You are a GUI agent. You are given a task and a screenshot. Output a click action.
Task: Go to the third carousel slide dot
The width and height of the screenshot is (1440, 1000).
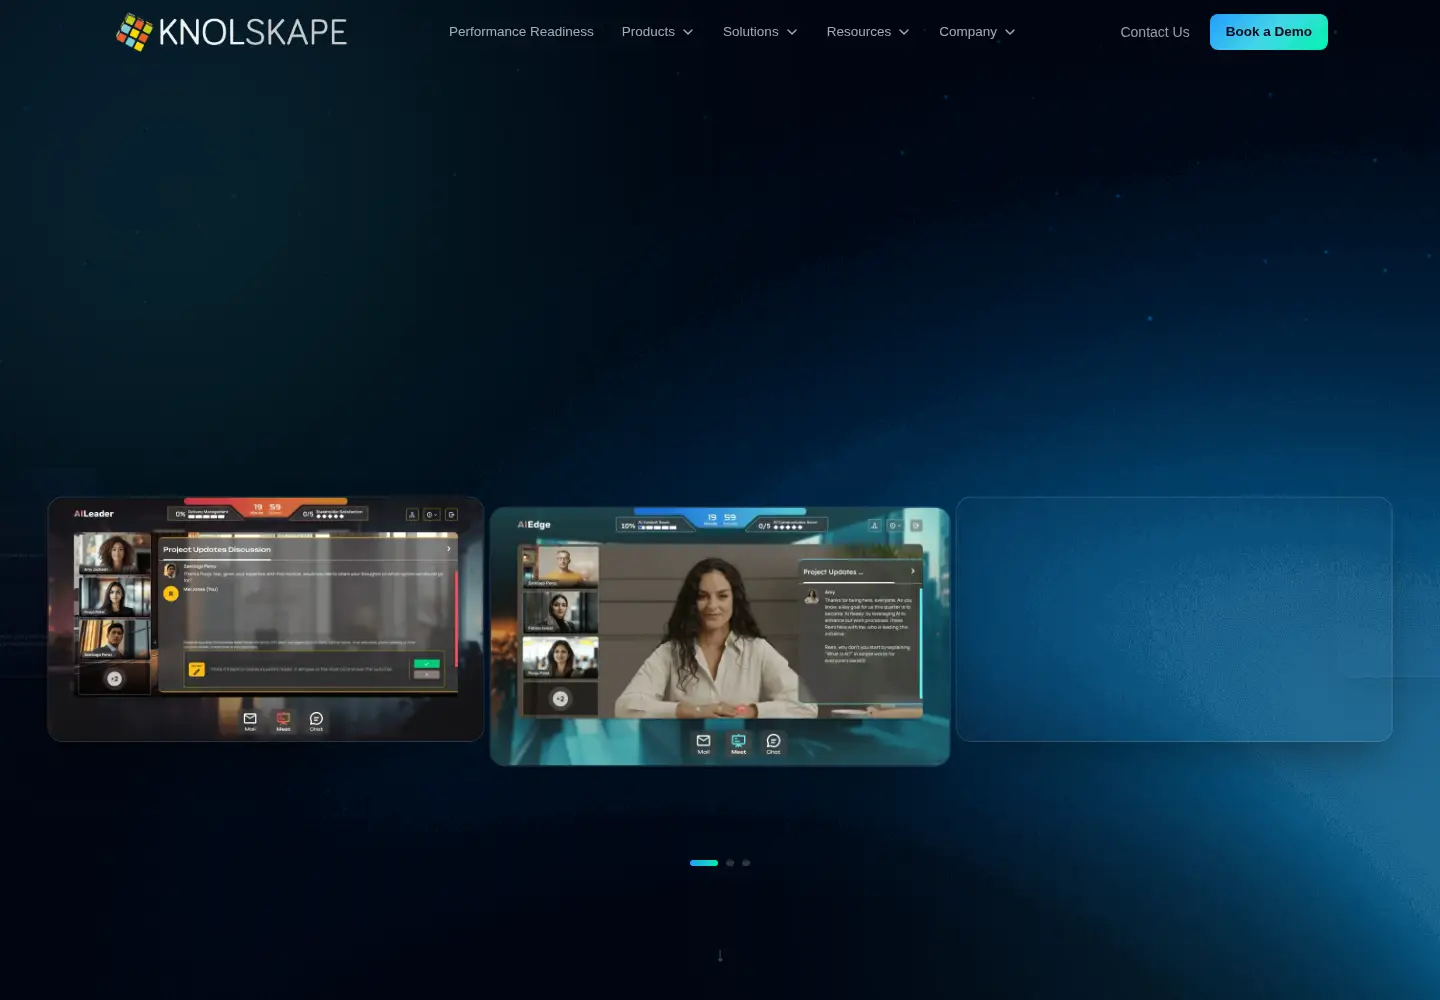click(x=746, y=863)
